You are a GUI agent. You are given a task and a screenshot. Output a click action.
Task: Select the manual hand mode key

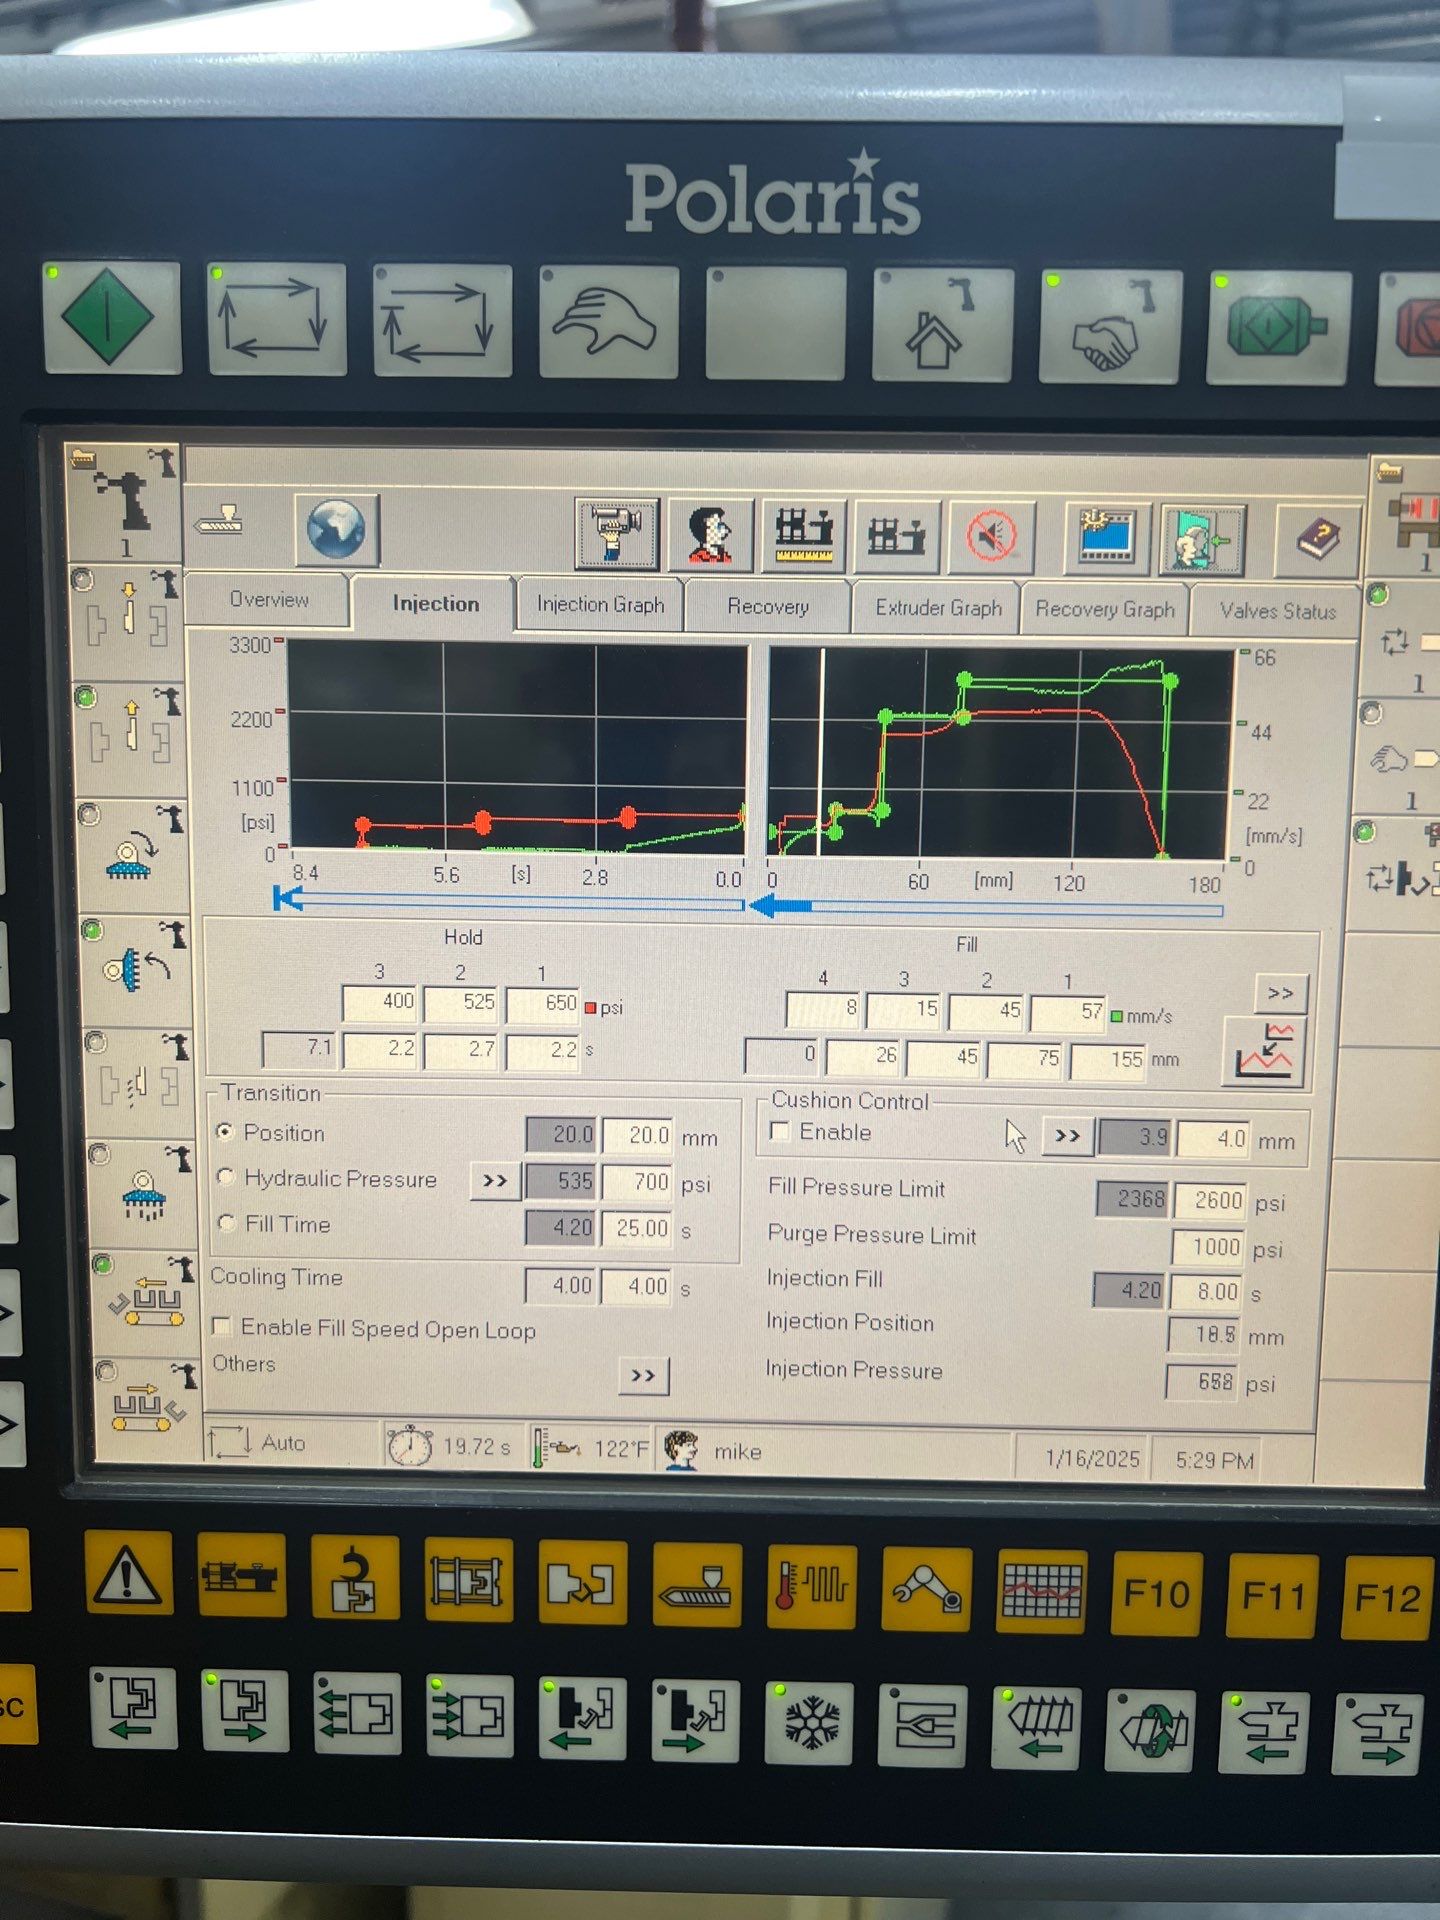click(x=608, y=322)
